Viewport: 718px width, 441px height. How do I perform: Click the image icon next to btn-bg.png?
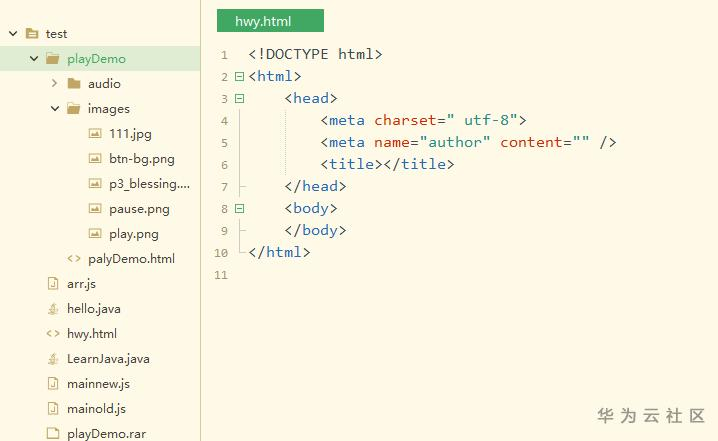[x=96, y=158]
